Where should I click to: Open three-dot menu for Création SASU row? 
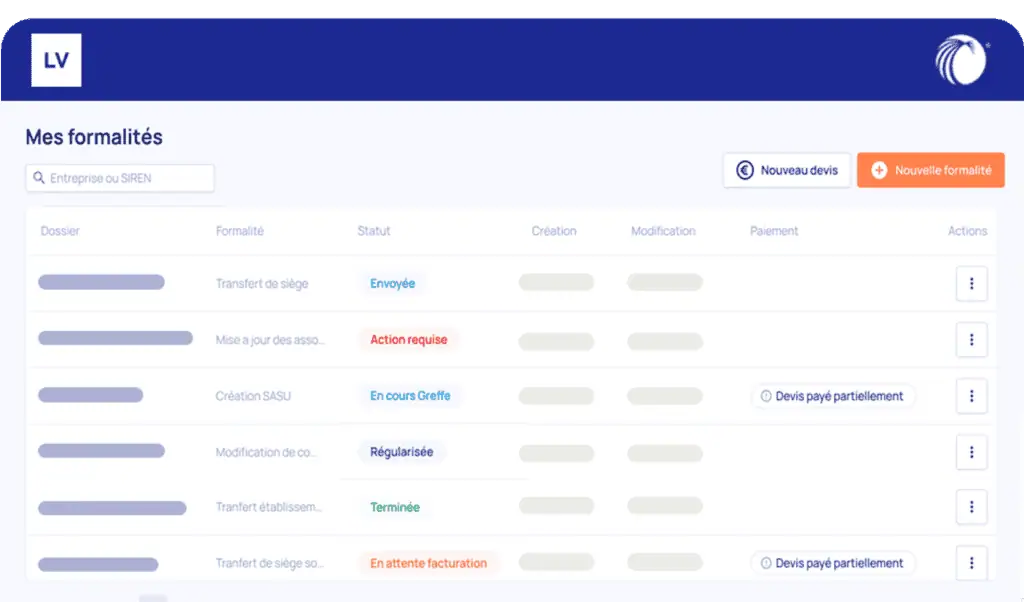pyautogui.click(x=971, y=396)
